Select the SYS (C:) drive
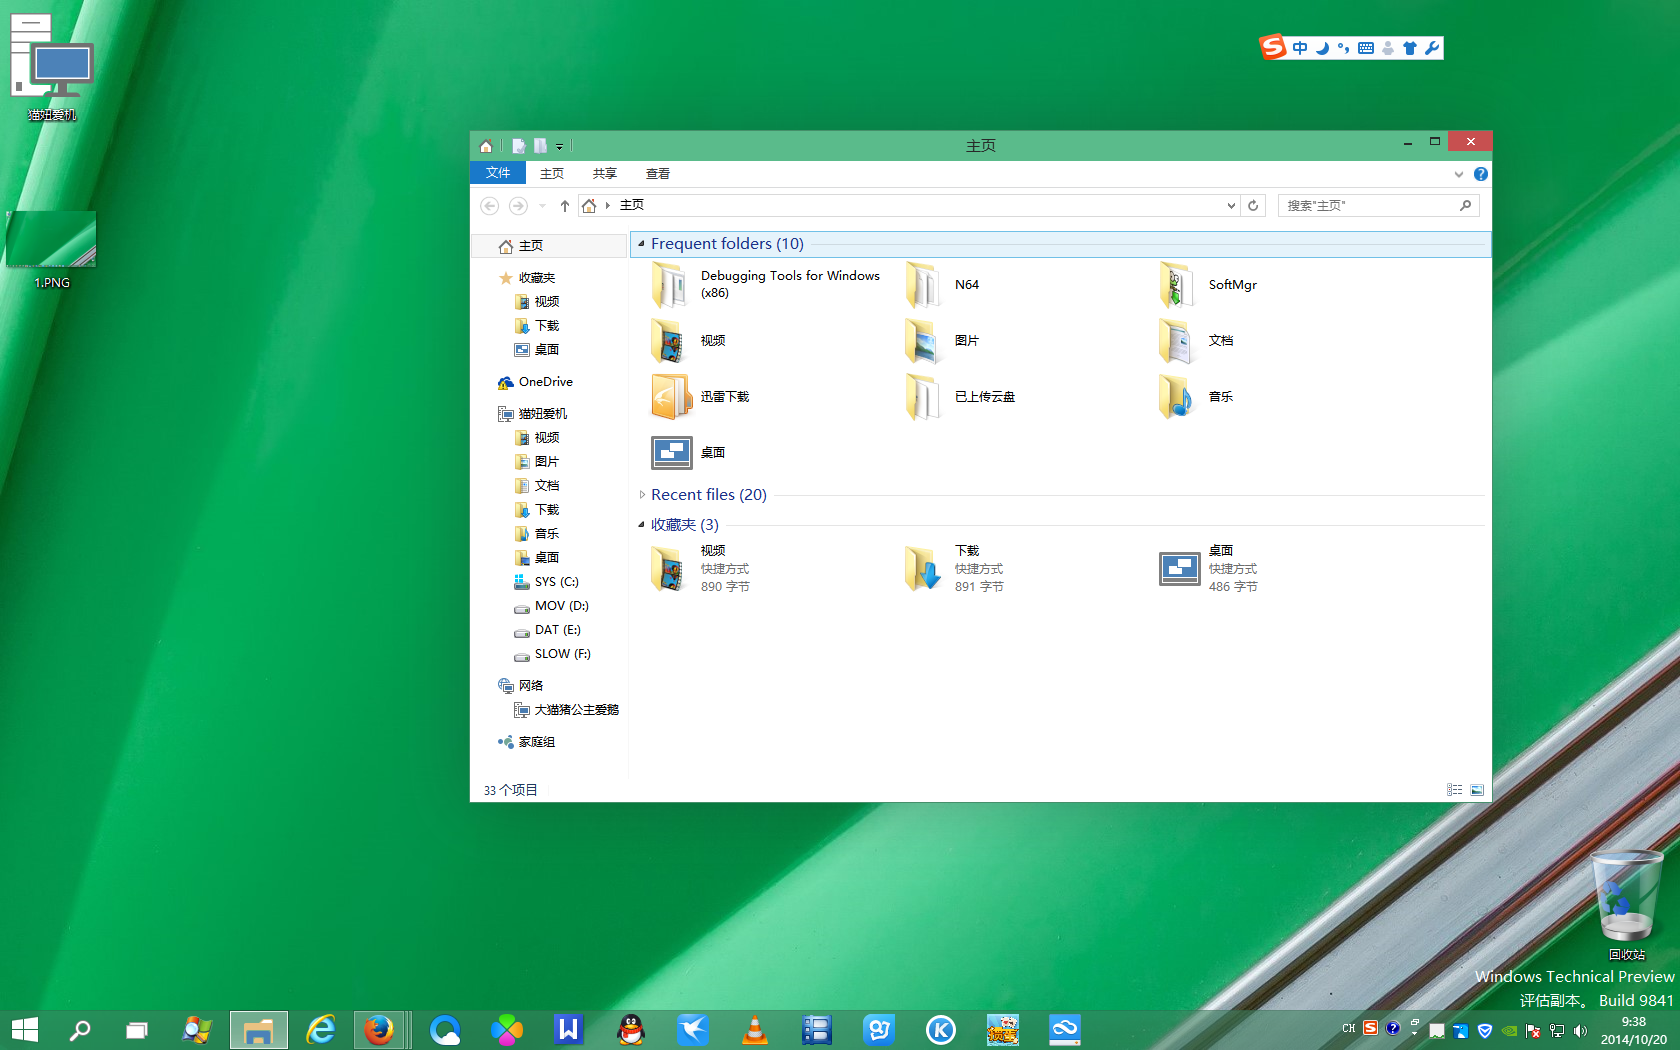The image size is (1680, 1050). click(x=546, y=582)
